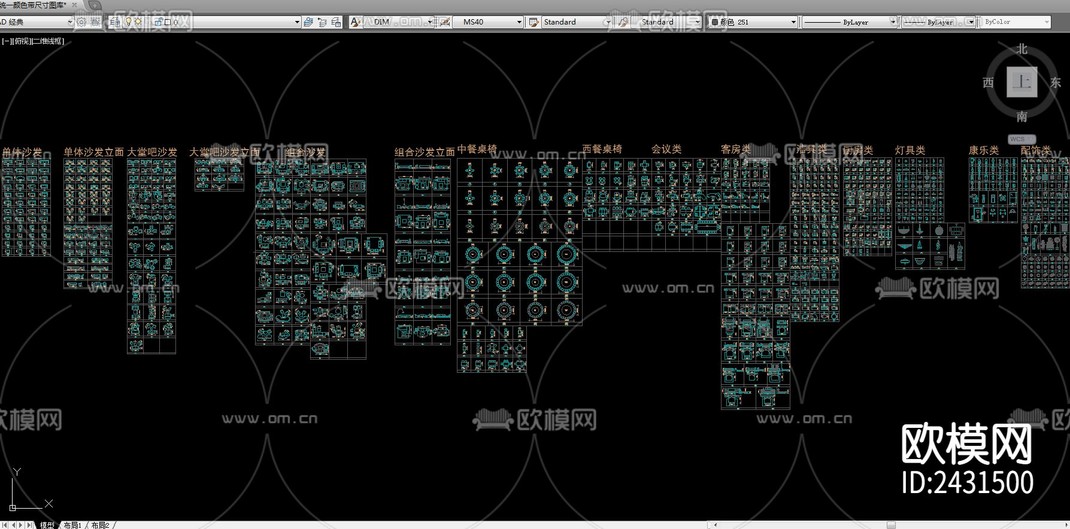Open the first Standard table style dropdown
Image resolution: width=1070 pixels, height=529 pixels.
point(577,22)
